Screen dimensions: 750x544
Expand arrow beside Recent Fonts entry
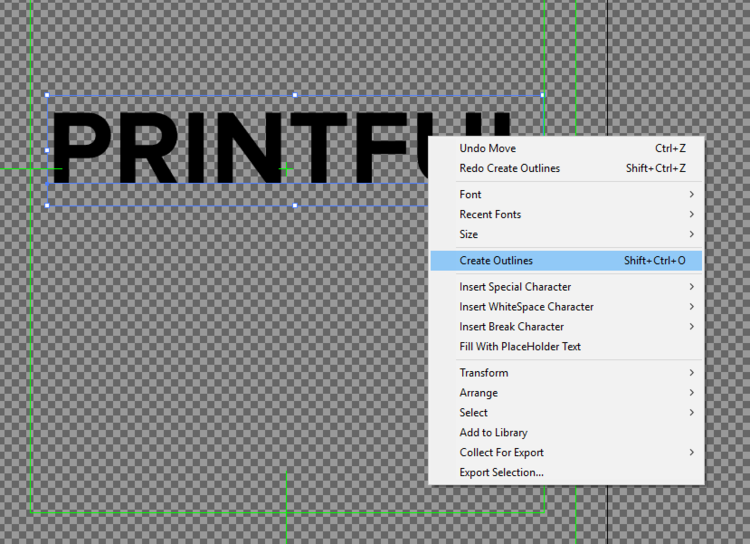pos(692,214)
